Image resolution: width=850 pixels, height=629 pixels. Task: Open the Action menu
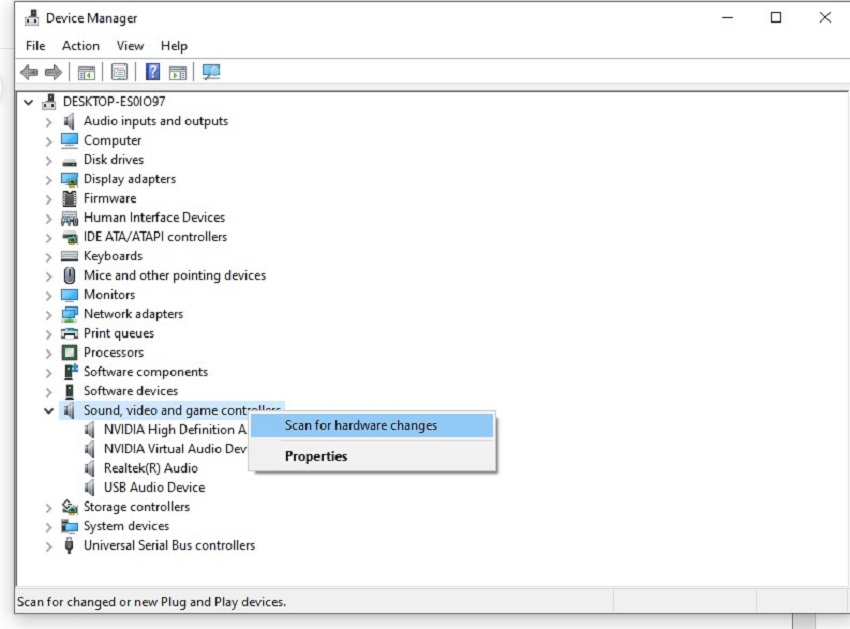coord(80,46)
